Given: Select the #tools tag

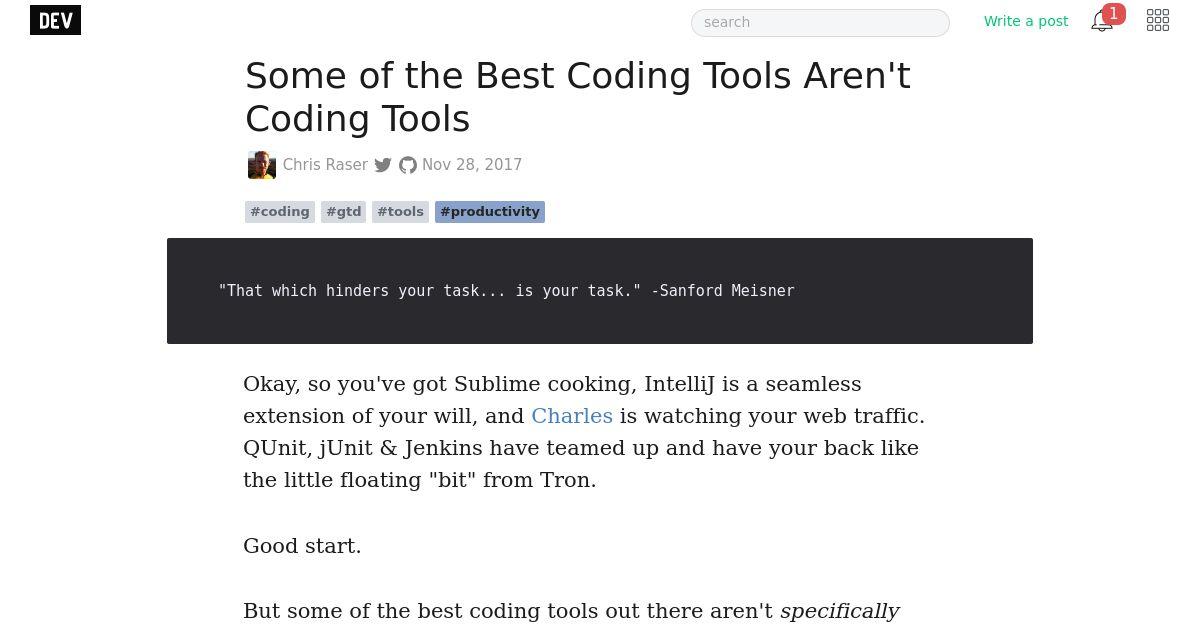Looking at the screenshot, I should point(400,212).
